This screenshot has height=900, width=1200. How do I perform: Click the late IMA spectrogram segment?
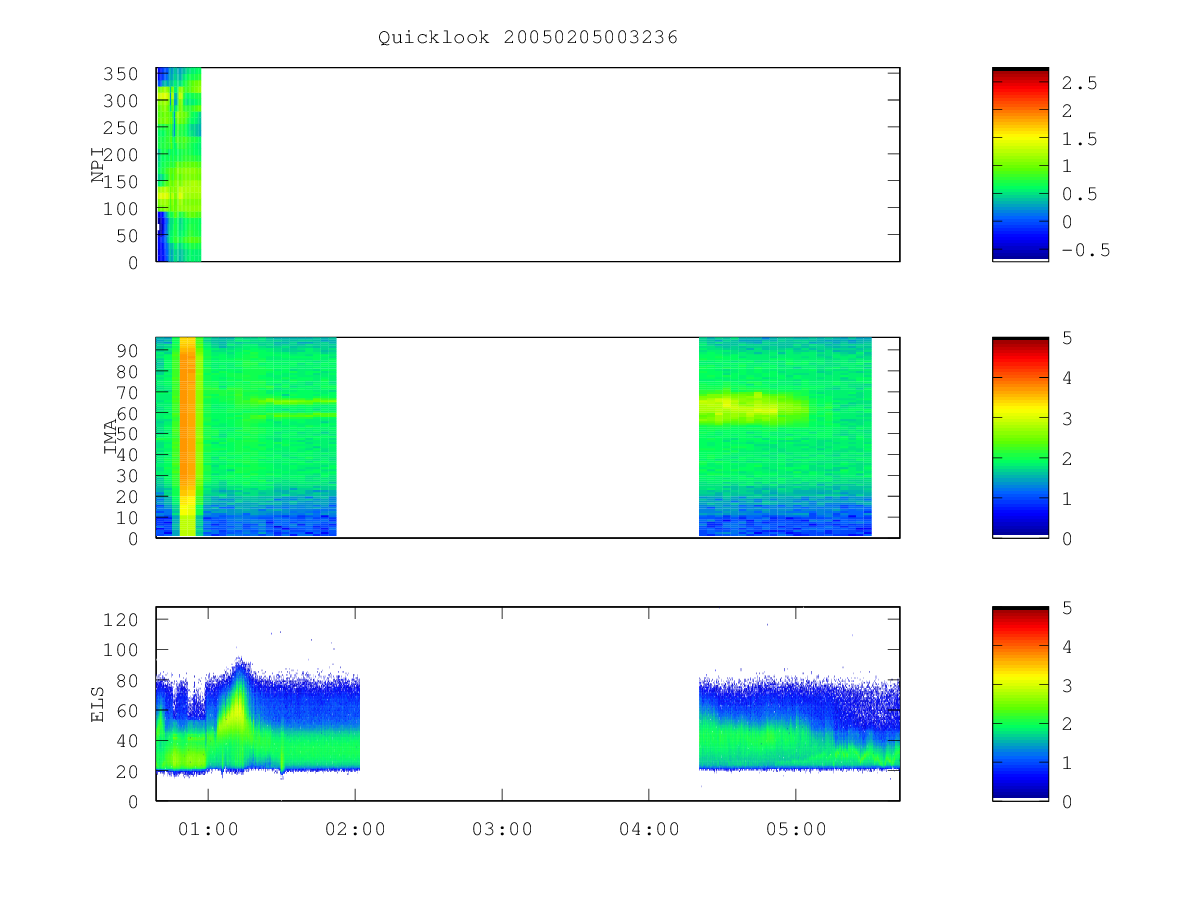click(x=785, y=437)
